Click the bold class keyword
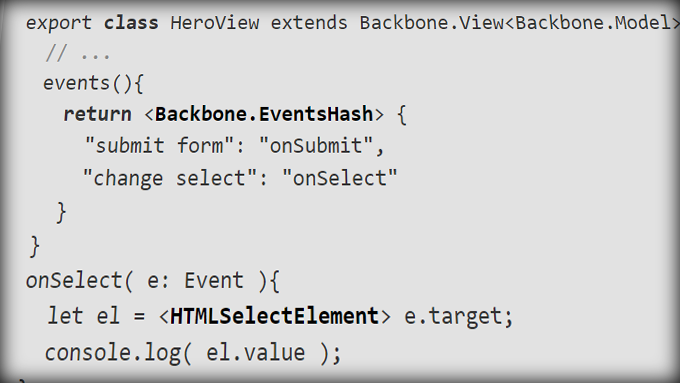The height and width of the screenshot is (383, 680). (131, 23)
